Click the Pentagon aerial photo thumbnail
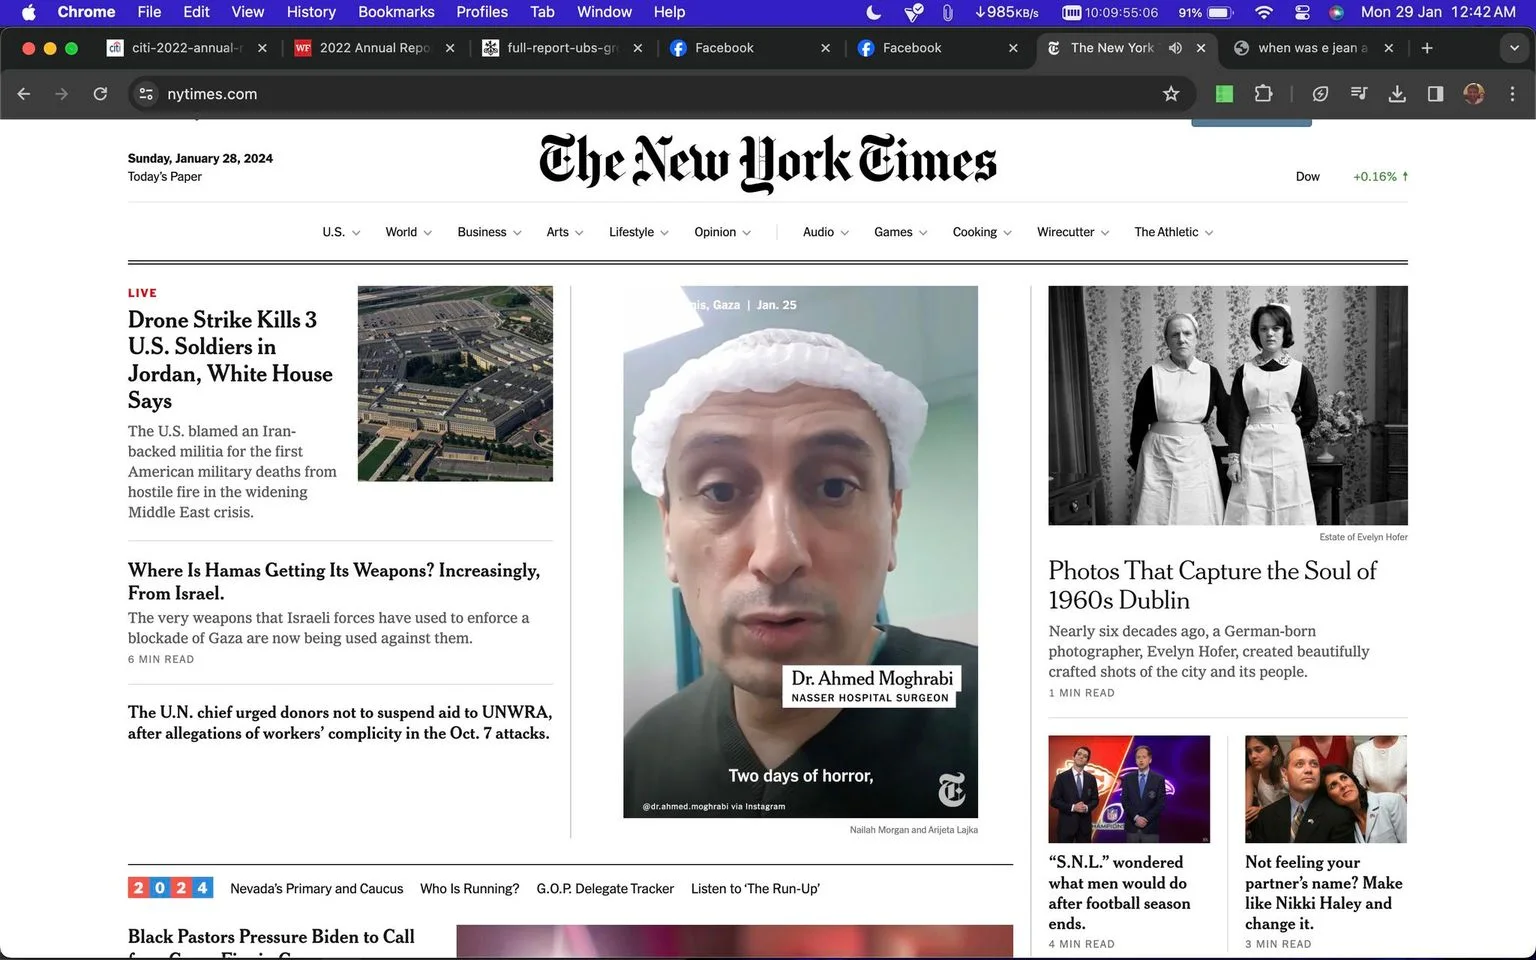This screenshot has width=1536, height=960. coord(455,383)
